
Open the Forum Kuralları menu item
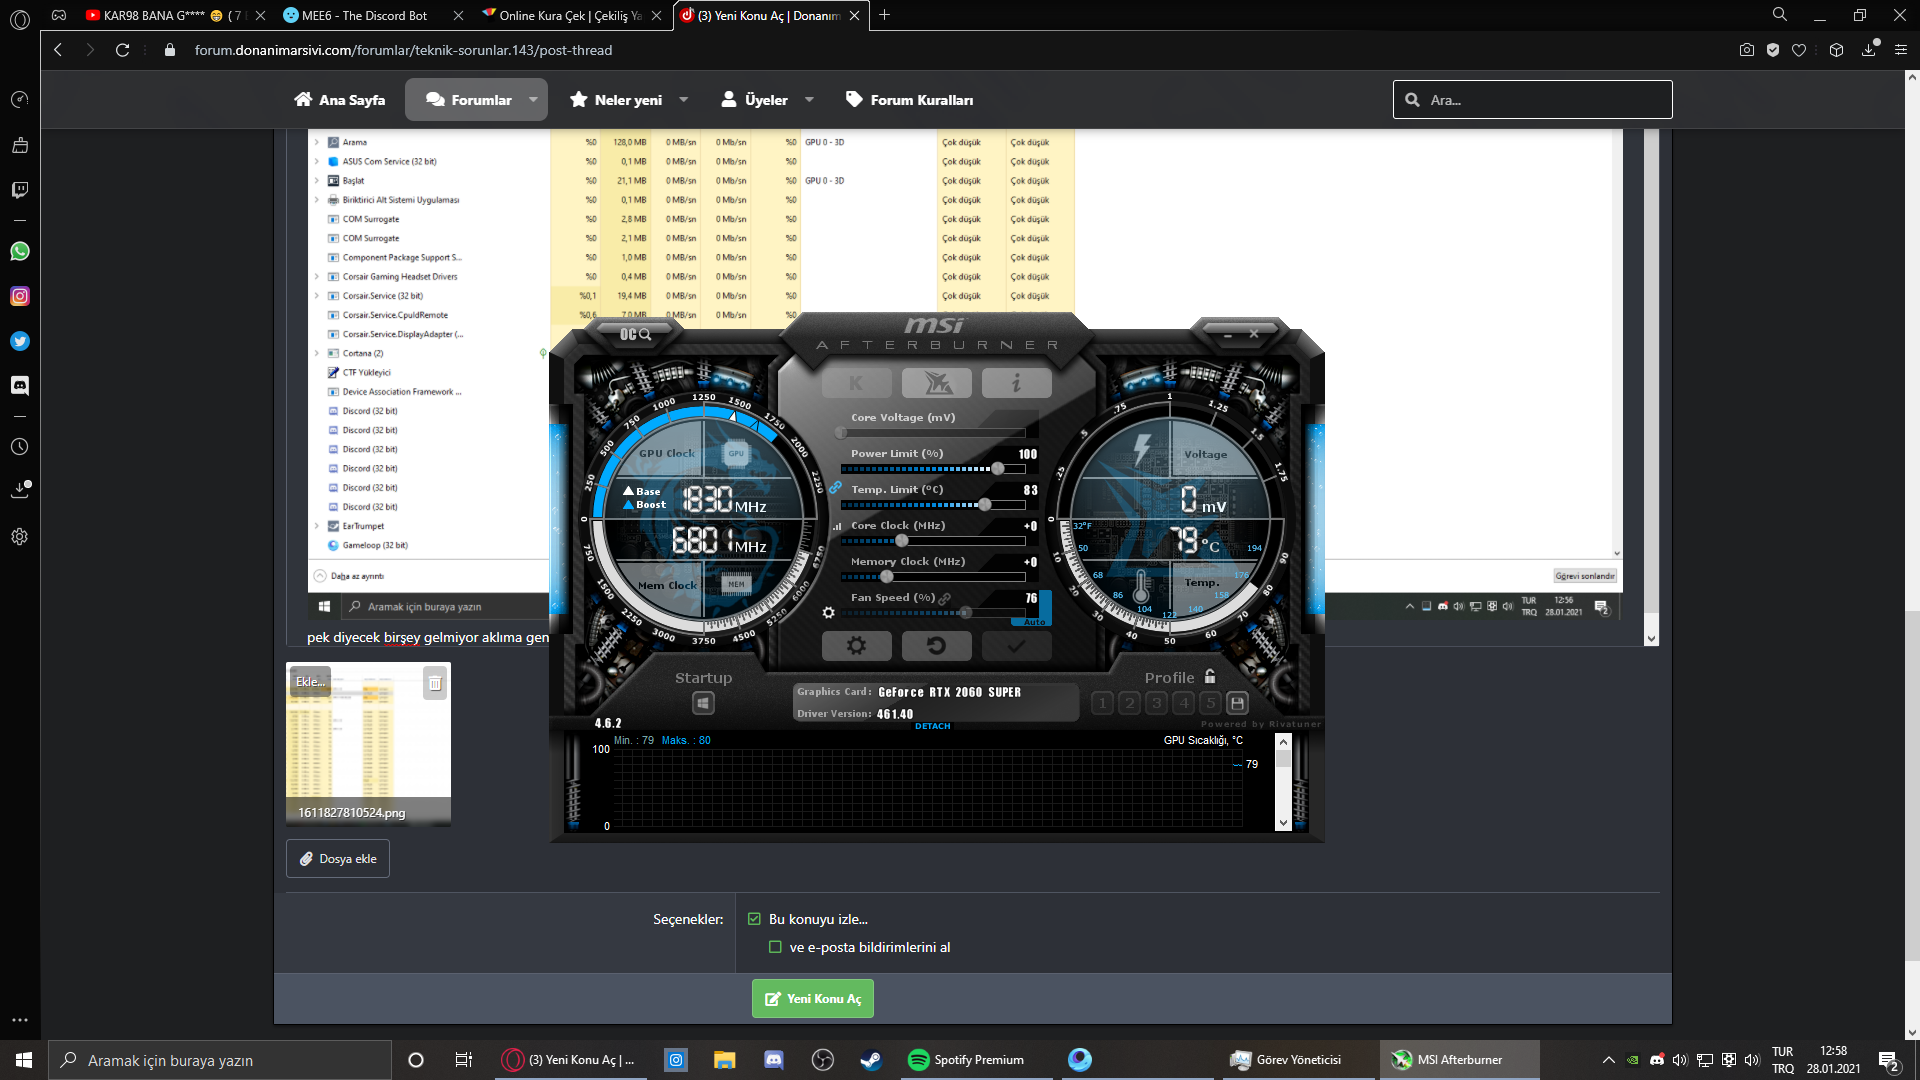click(909, 100)
